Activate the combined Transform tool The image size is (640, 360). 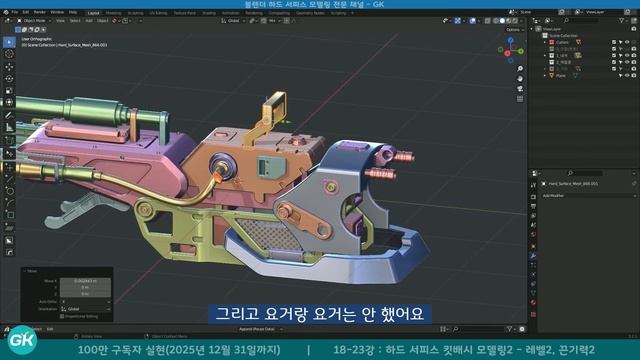click(x=9, y=102)
